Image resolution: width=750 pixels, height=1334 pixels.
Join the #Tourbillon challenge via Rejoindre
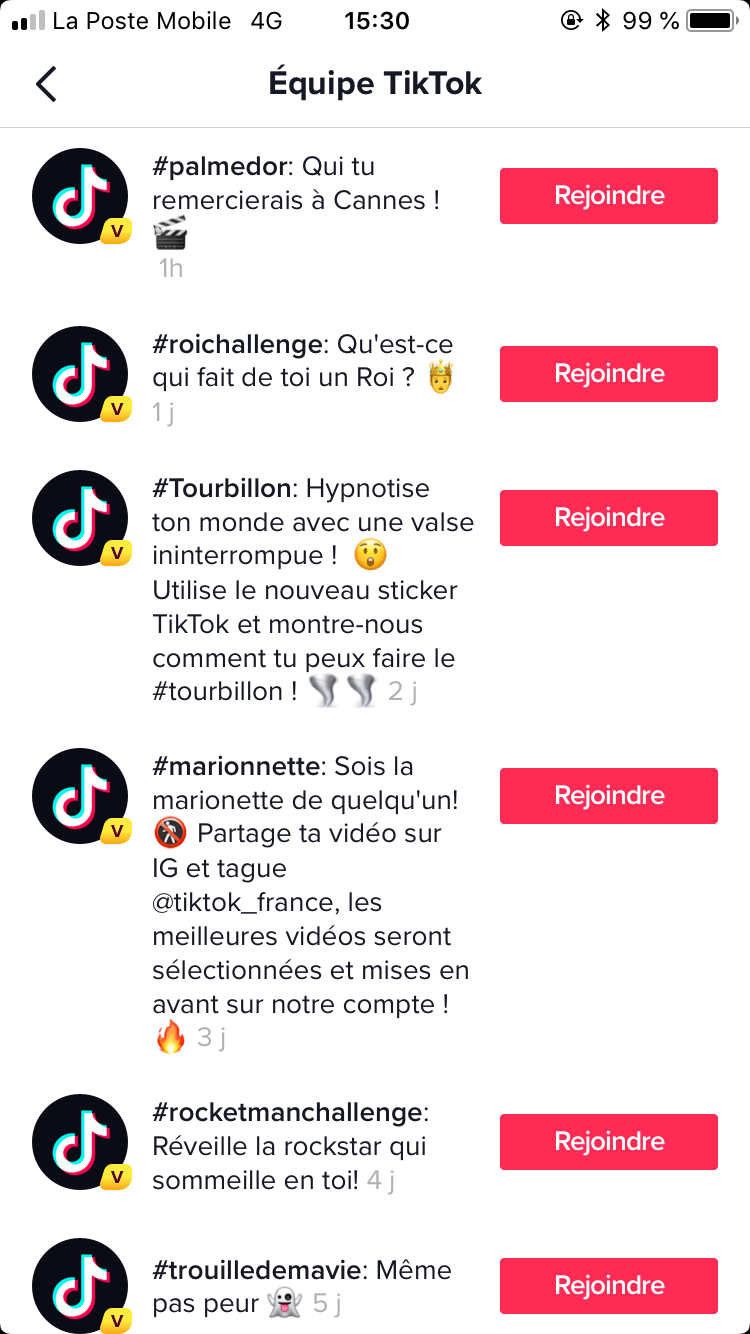pyautogui.click(x=608, y=518)
